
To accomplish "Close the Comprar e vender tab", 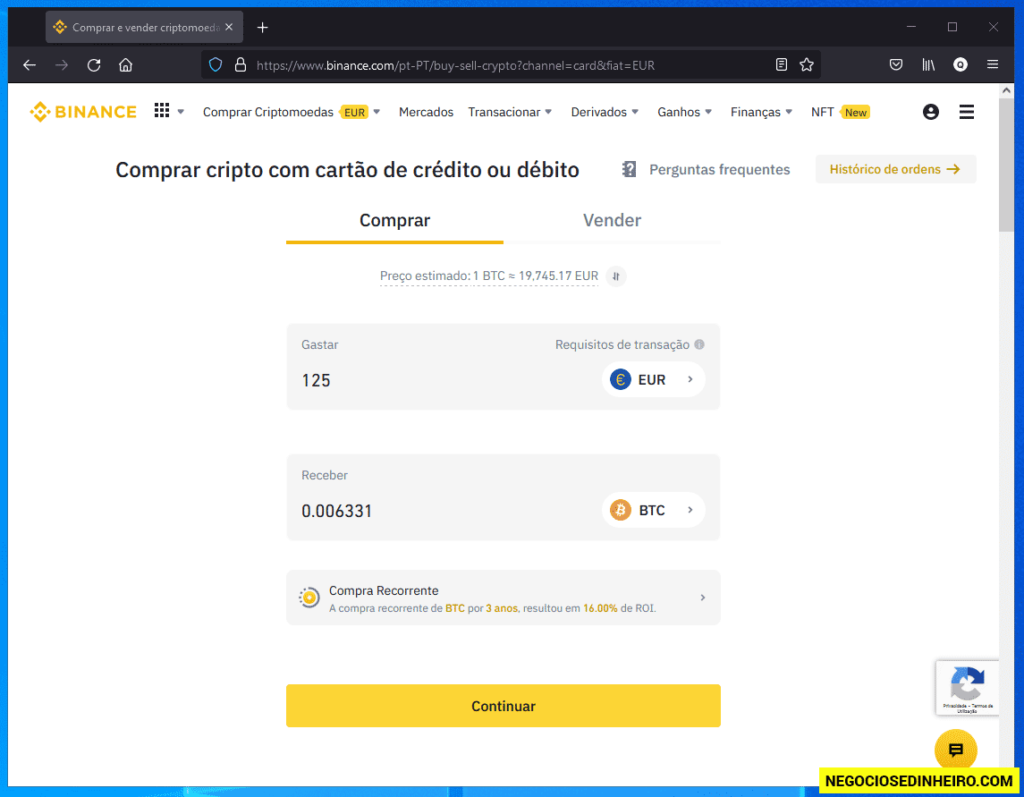I will pyautogui.click(x=229, y=27).
